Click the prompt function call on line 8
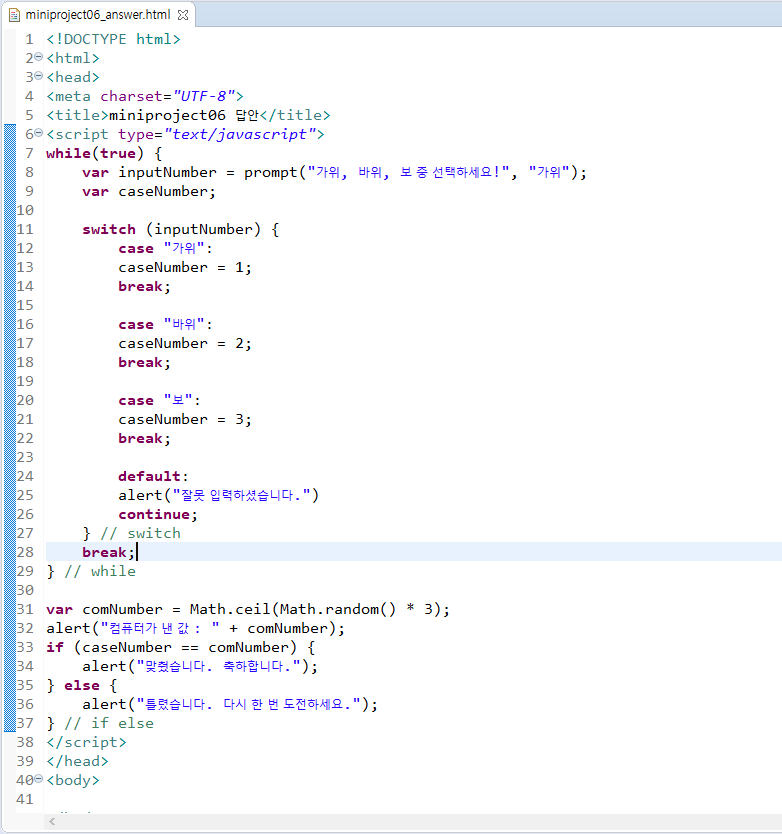782x834 pixels. tap(415, 172)
